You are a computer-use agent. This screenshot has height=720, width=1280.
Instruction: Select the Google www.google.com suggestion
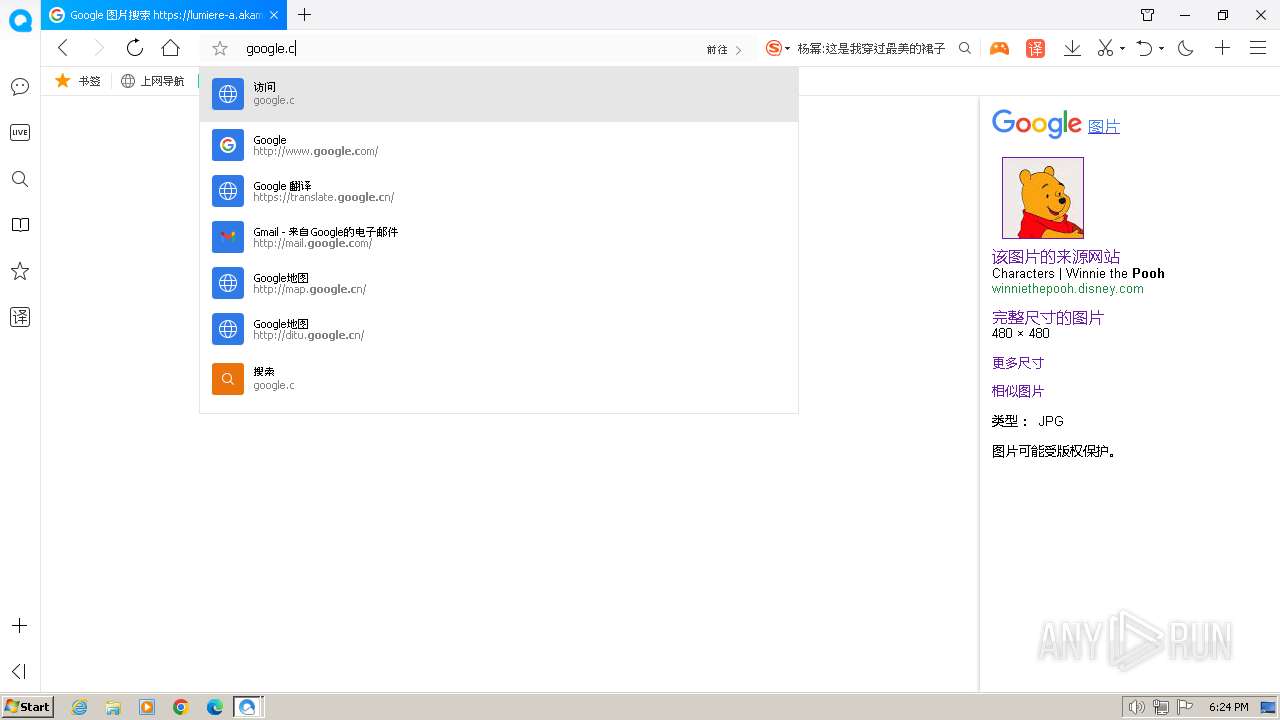coord(499,145)
